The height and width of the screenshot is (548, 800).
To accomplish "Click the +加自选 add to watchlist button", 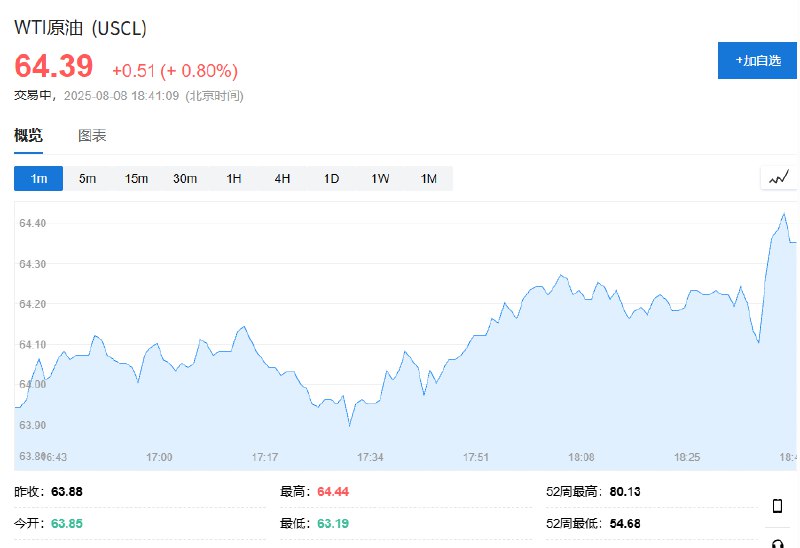I will pyautogui.click(x=757, y=61).
